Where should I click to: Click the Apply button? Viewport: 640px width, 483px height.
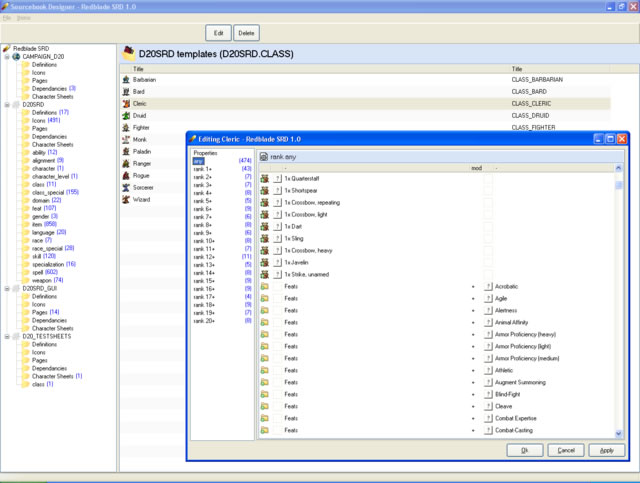607,450
